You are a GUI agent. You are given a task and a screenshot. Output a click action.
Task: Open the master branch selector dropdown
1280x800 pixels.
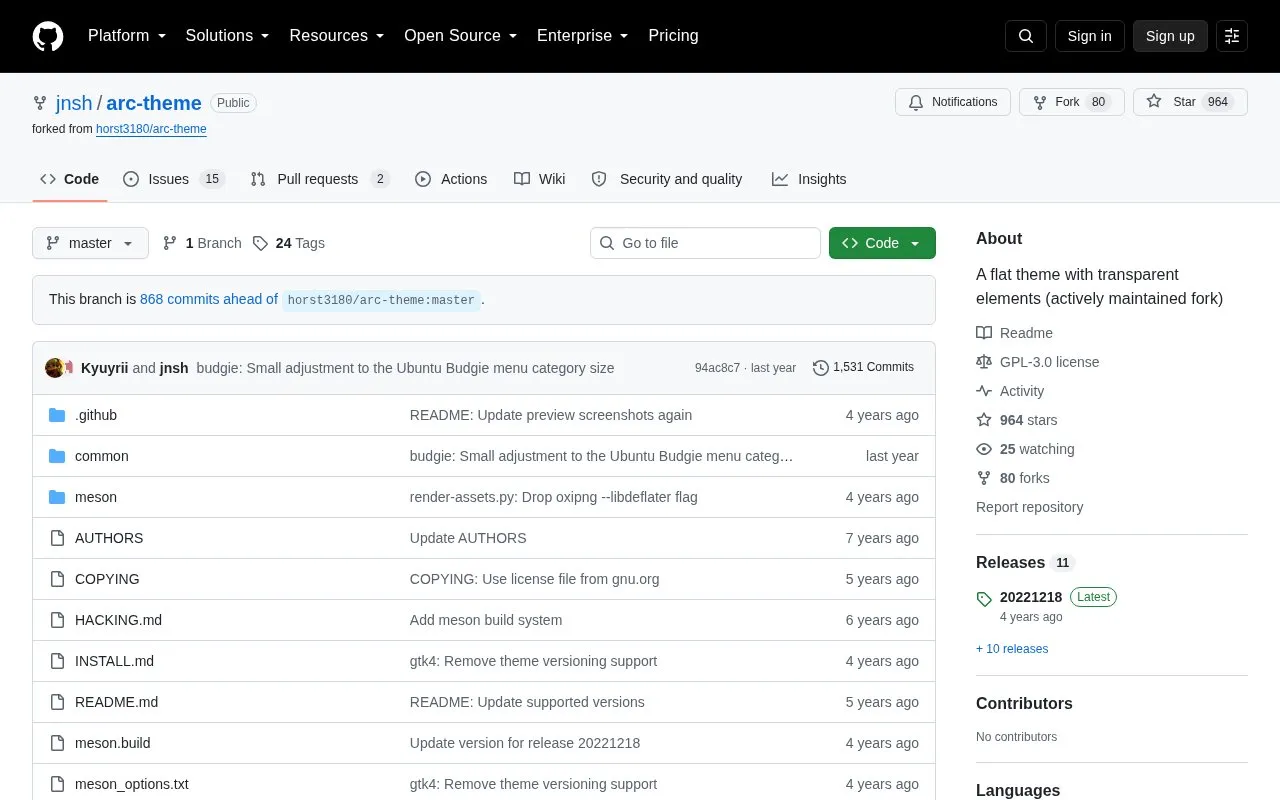[90, 243]
